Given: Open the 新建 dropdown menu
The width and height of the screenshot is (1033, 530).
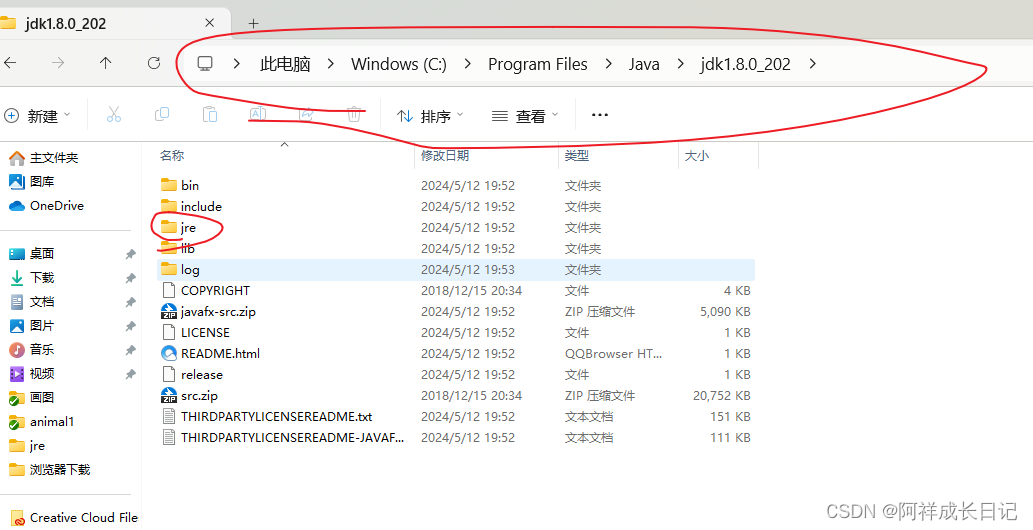Looking at the screenshot, I should pyautogui.click(x=37, y=116).
